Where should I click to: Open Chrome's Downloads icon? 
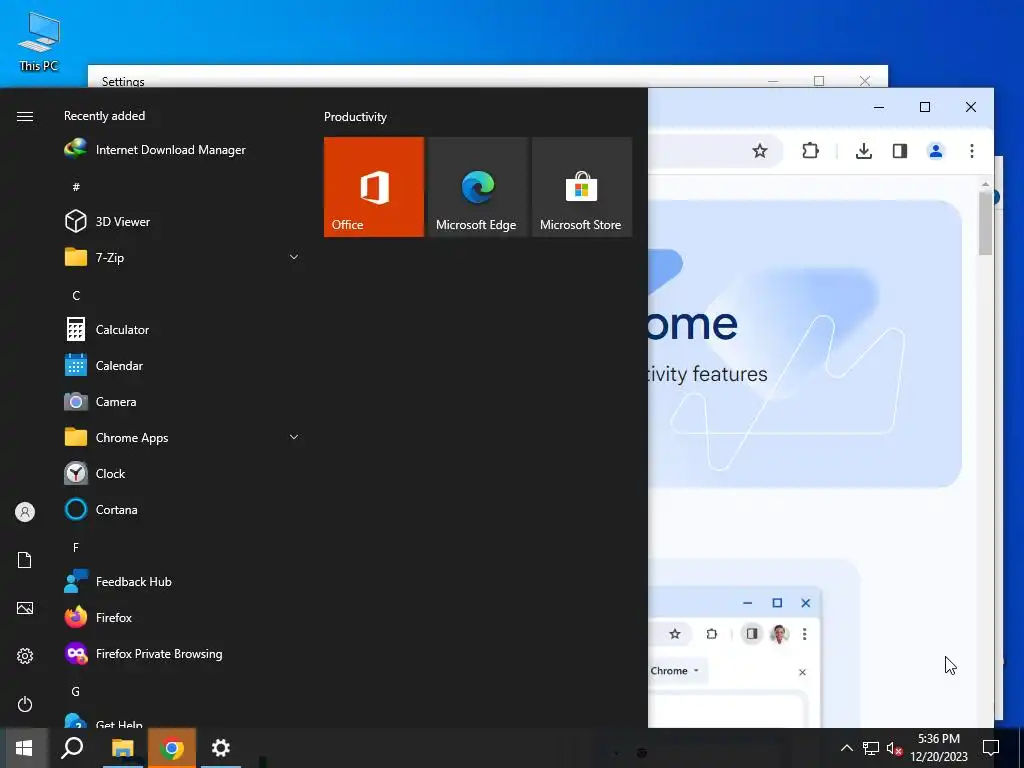[x=863, y=152]
